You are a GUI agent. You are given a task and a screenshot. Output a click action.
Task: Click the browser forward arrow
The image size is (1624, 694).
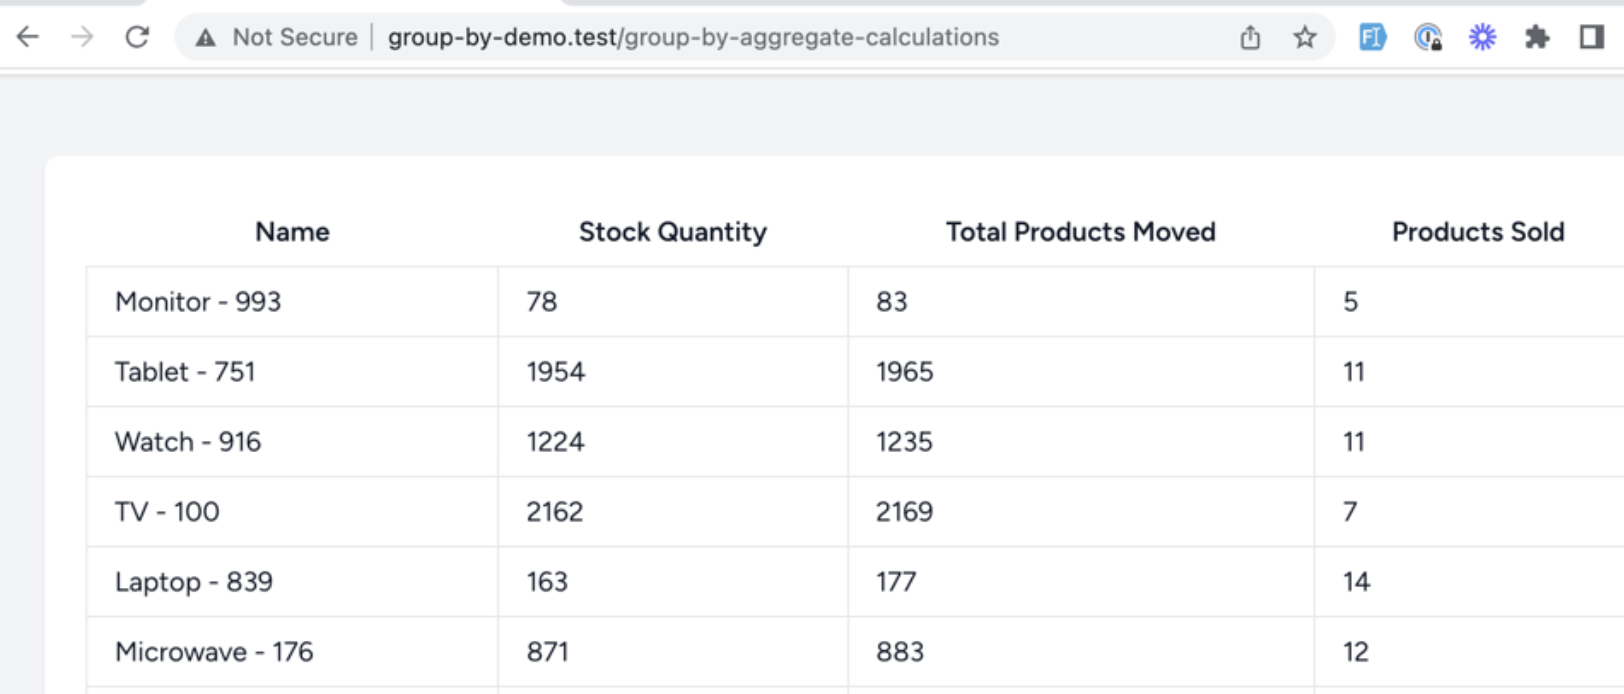pyautogui.click(x=82, y=37)
